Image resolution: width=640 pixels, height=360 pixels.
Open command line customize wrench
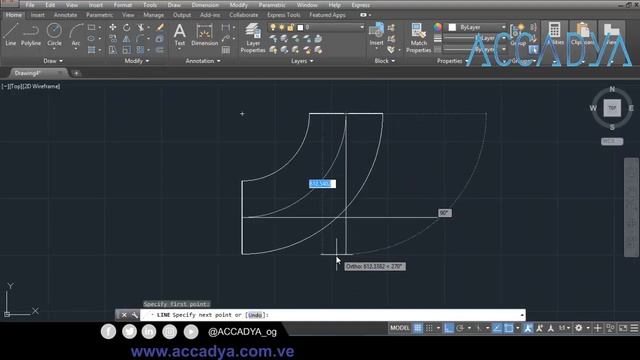tap(135, 315)
